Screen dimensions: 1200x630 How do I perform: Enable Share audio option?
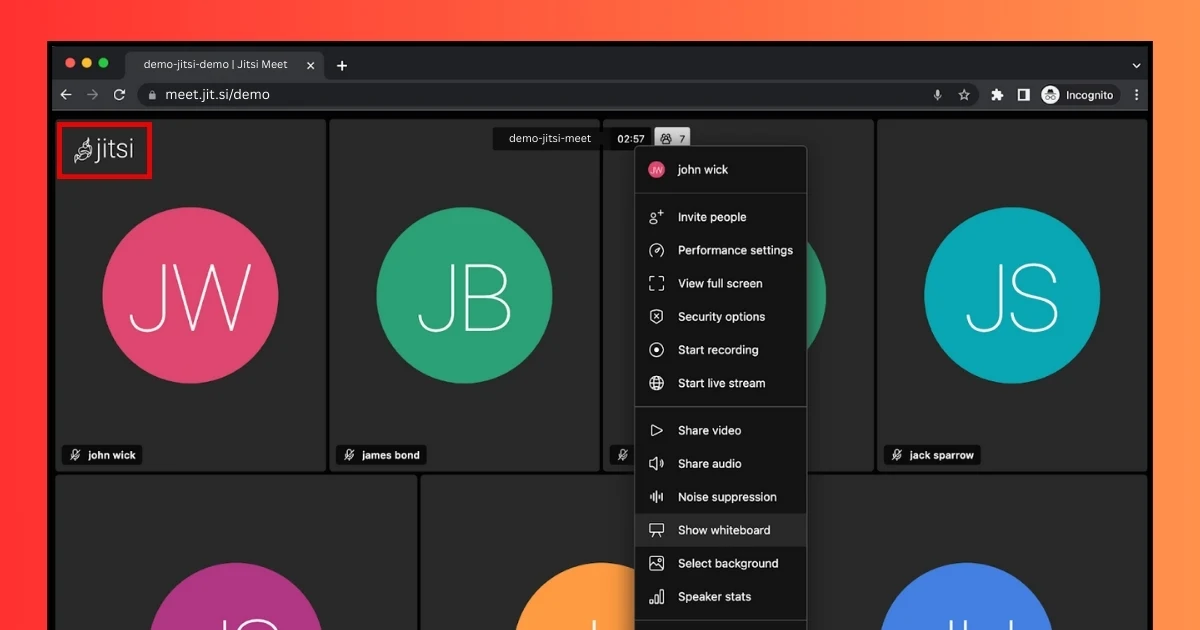coord(709,464)
